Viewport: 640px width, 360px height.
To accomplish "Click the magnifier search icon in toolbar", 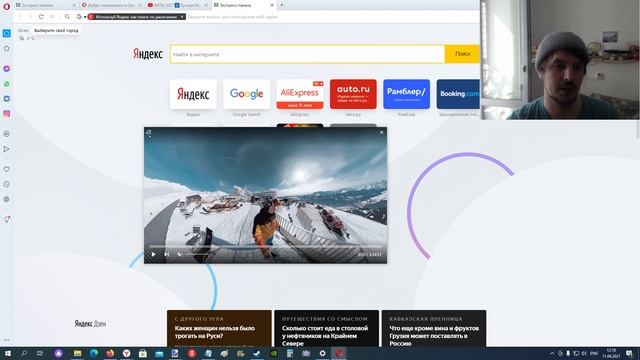I will (67, 17).
